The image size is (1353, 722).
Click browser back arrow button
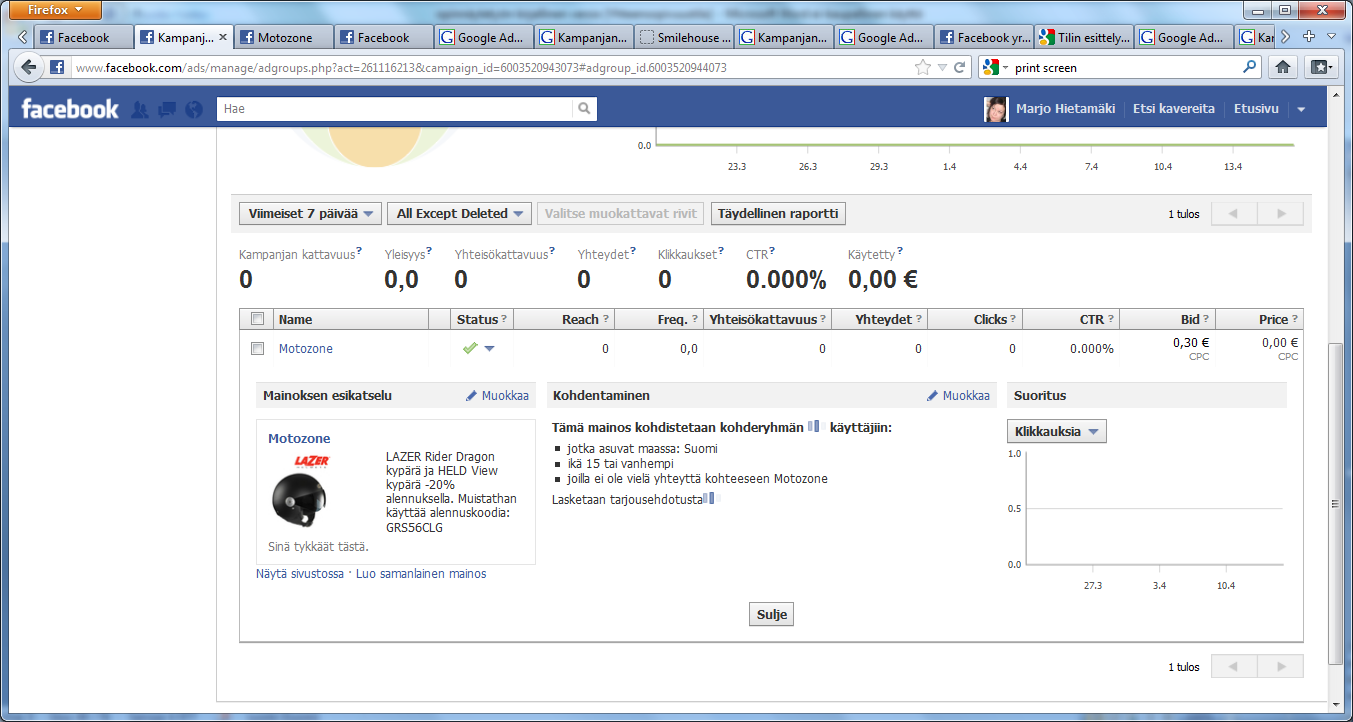click(x=30, y=68)
